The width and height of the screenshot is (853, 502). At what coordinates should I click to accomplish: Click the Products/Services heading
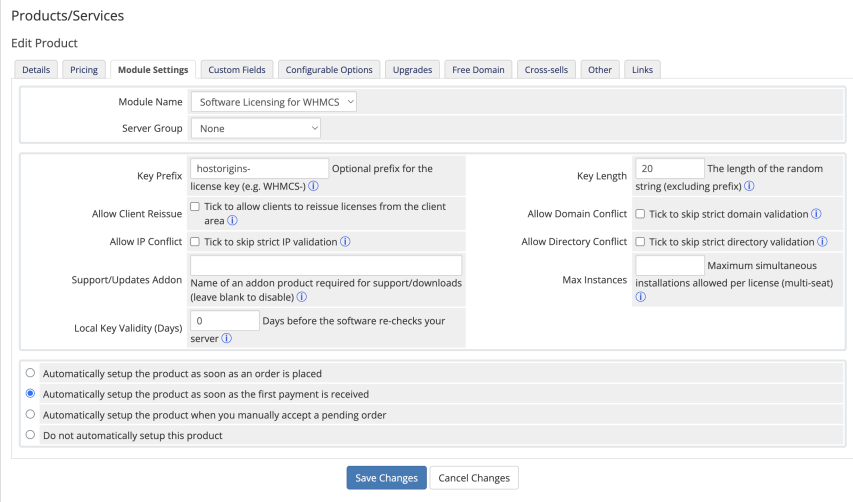(67, 16)
